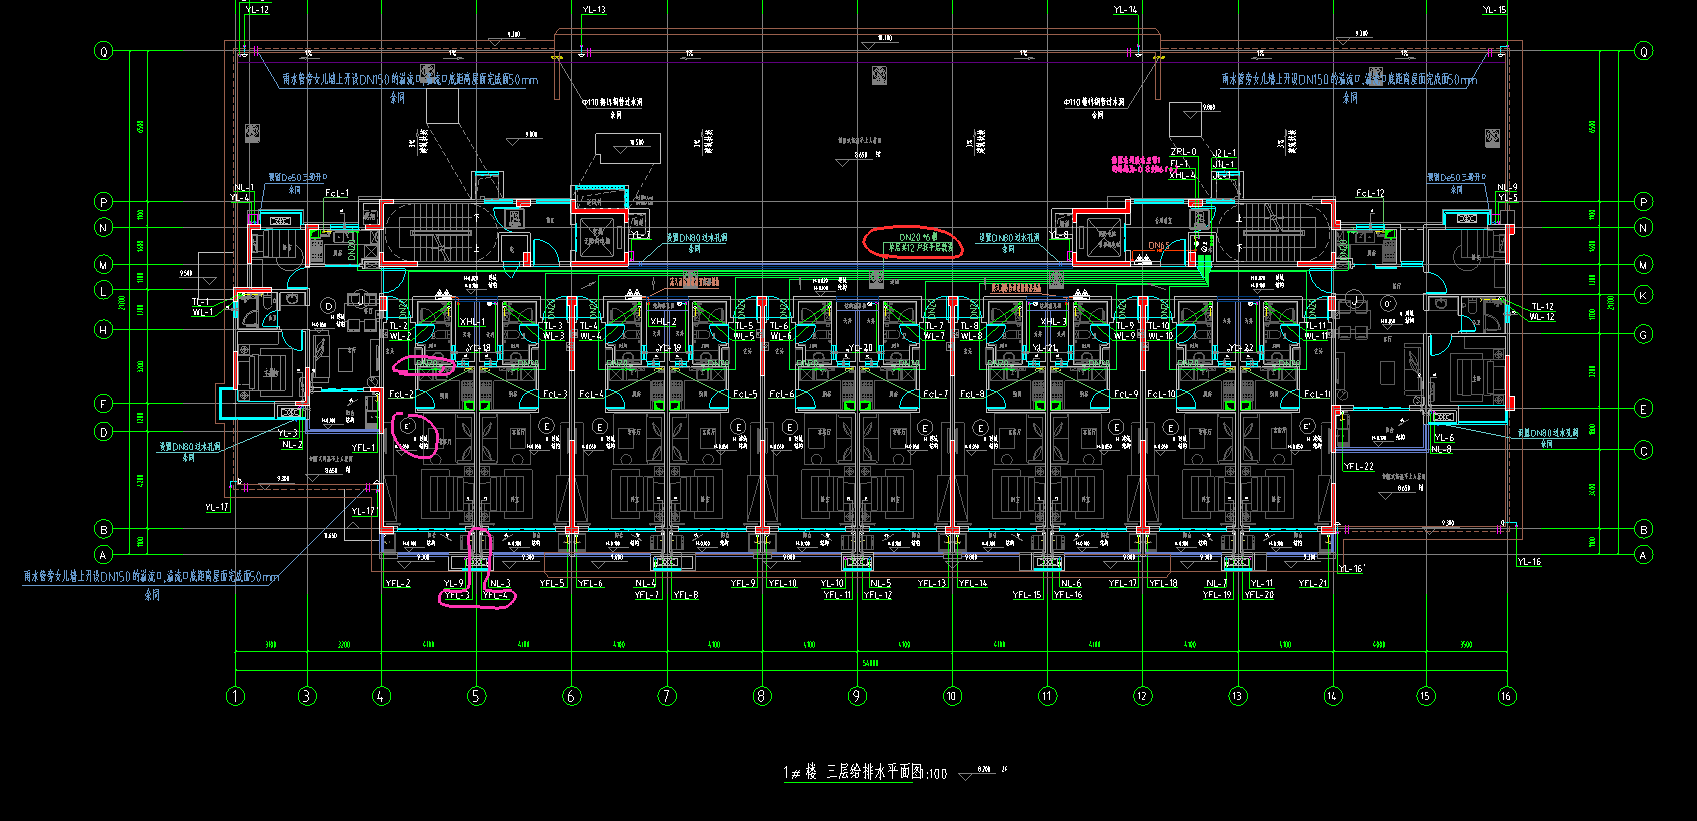Click the TL-12 label at right edge
1697x821 pixels.
click(1542, 306)
